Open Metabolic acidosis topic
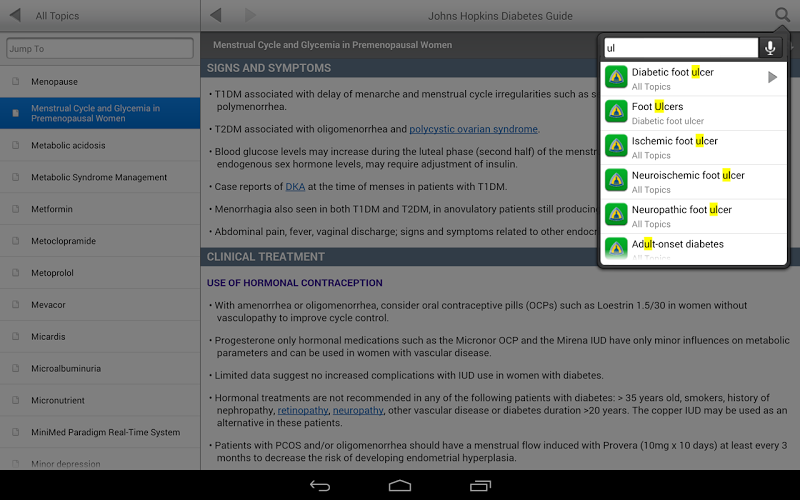Viewport: 800px width, 500px height. [100, 145]
